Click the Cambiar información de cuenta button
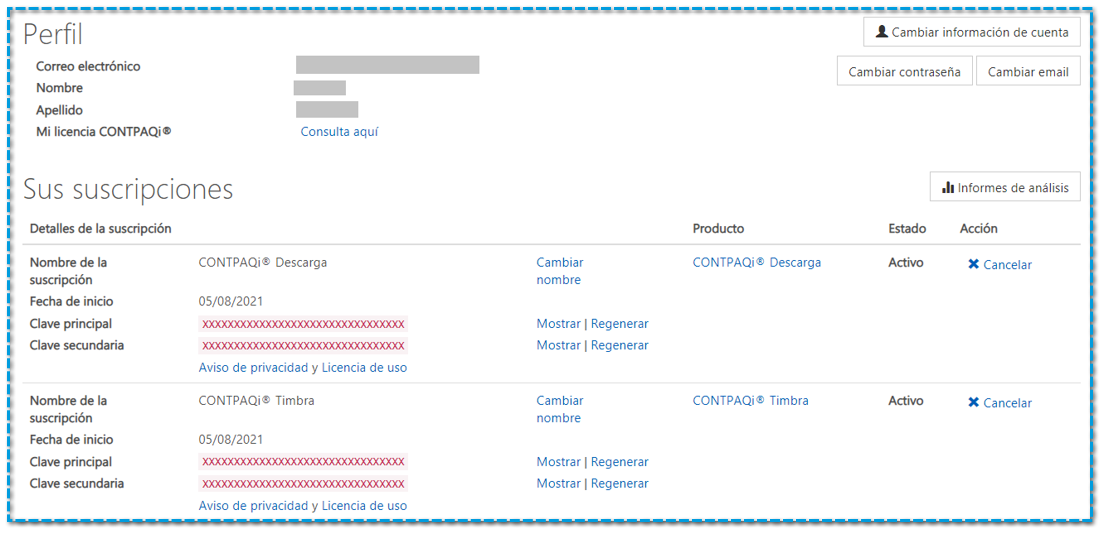The height and width of the screenshot is (533, 1104). coord(971,32)
